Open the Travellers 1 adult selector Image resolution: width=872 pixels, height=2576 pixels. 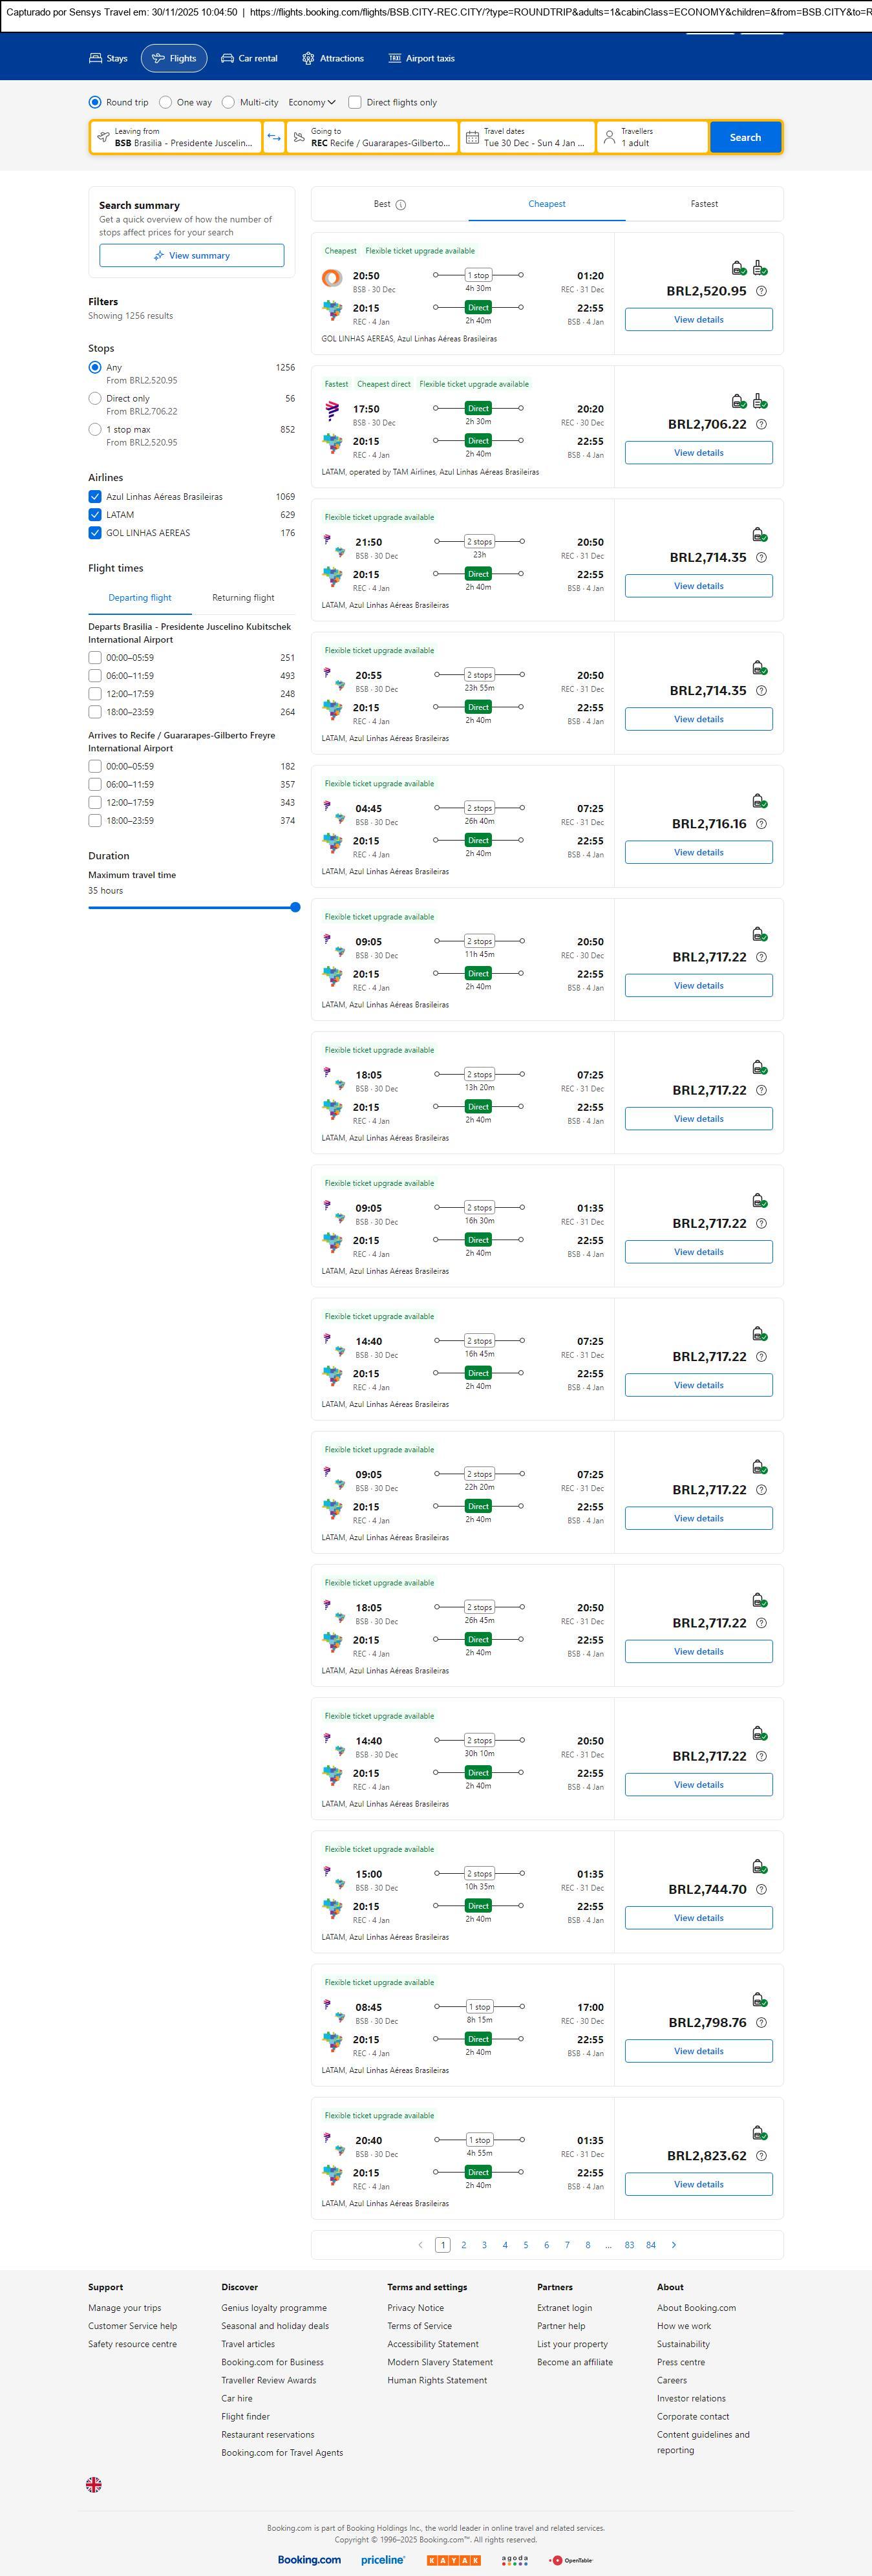click(652, 137)
